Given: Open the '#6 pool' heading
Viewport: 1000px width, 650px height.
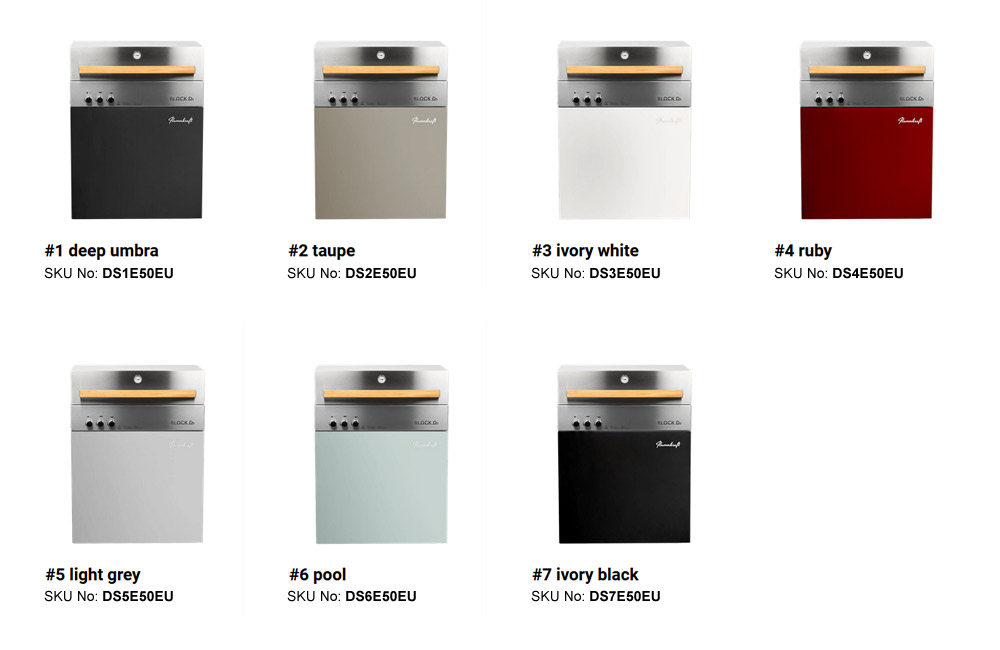Looking at the screenshot, I should [x=318, y=575].
